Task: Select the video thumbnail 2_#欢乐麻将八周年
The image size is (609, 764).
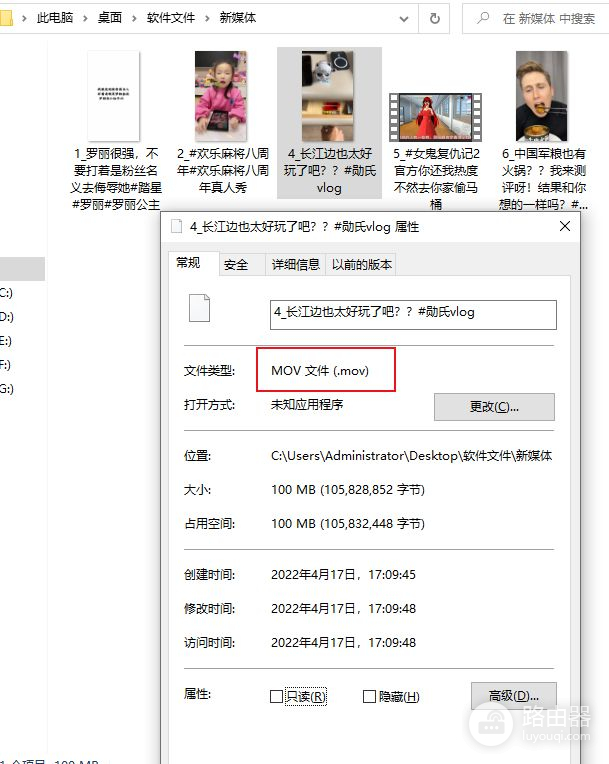Action: pyautogui.click(x=221, y=96)
